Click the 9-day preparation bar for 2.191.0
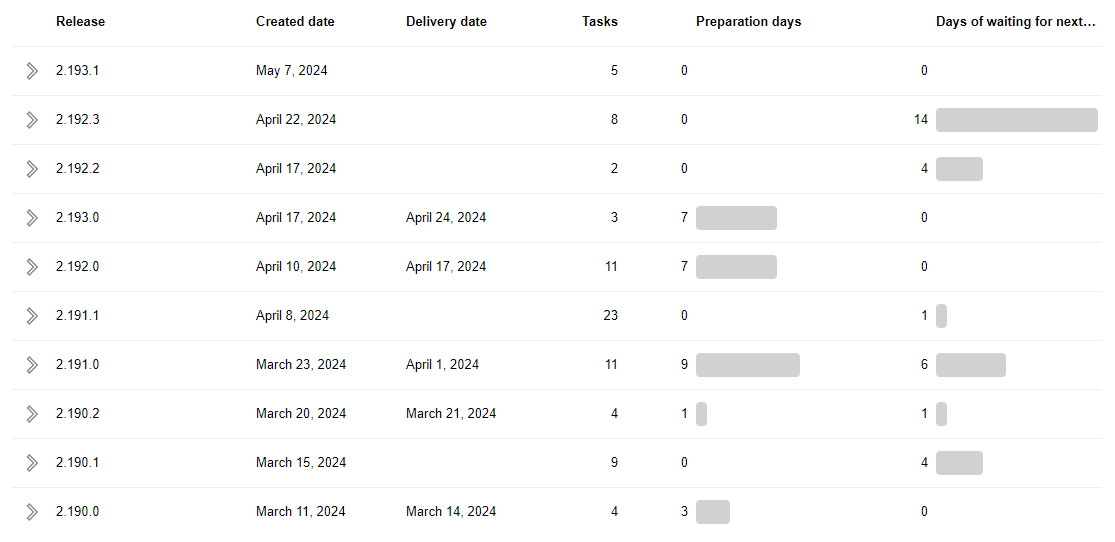The width and height of the screenshot is (1115, 542). [747, 365]
